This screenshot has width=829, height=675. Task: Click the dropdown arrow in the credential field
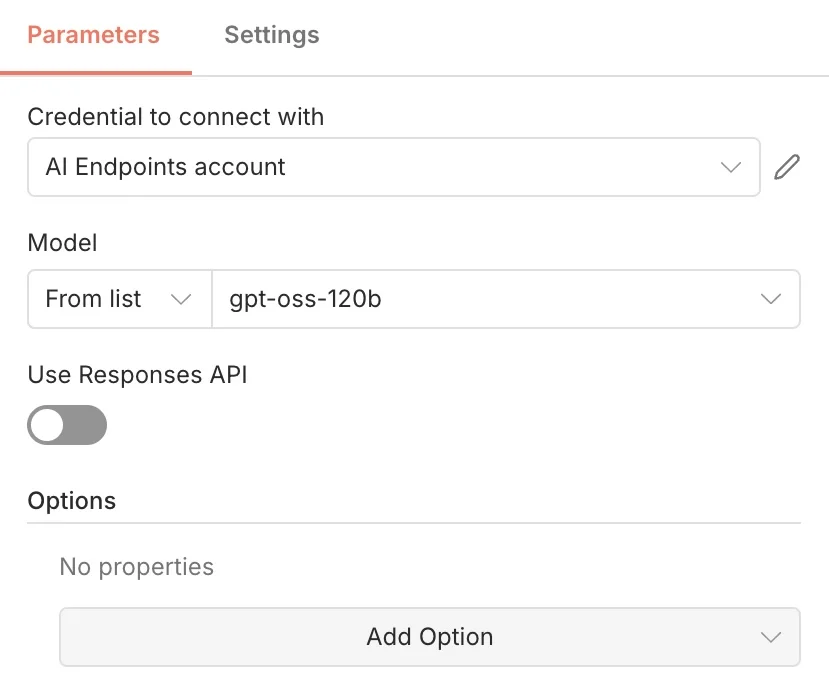click(731, 167)
